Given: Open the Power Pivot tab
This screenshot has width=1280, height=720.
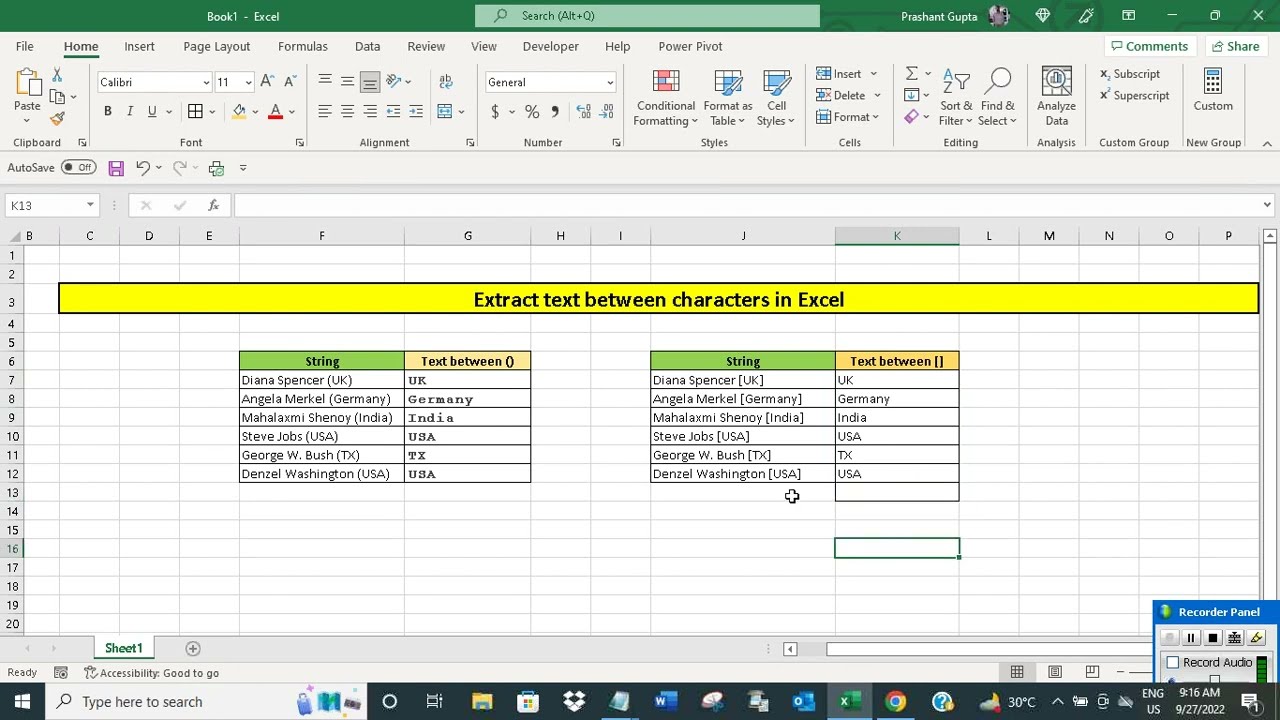Looking at the screenshot, I should (690, 46).
